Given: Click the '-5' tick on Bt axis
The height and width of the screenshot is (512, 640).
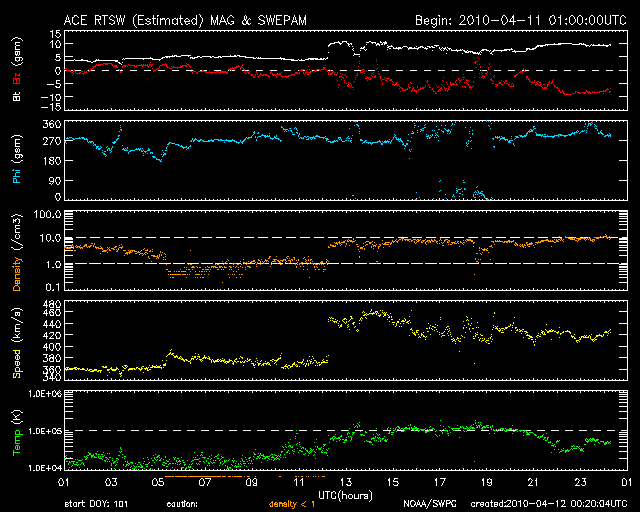Looking at the screenshot, I should [x=54, y=84].
